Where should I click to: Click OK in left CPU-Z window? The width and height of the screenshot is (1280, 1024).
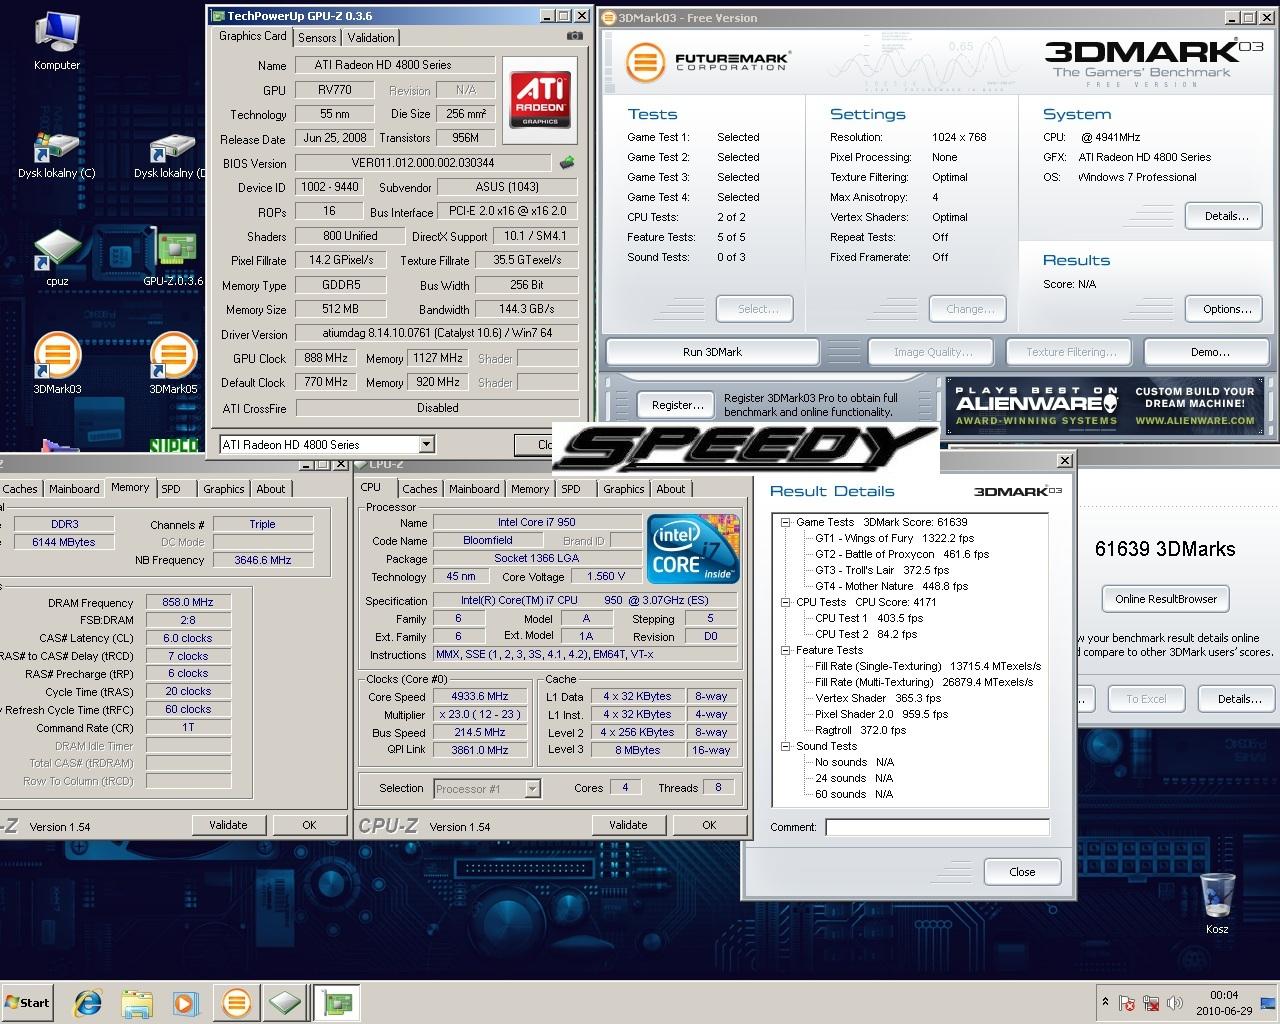pyautogui.click(x=309, y=825)
